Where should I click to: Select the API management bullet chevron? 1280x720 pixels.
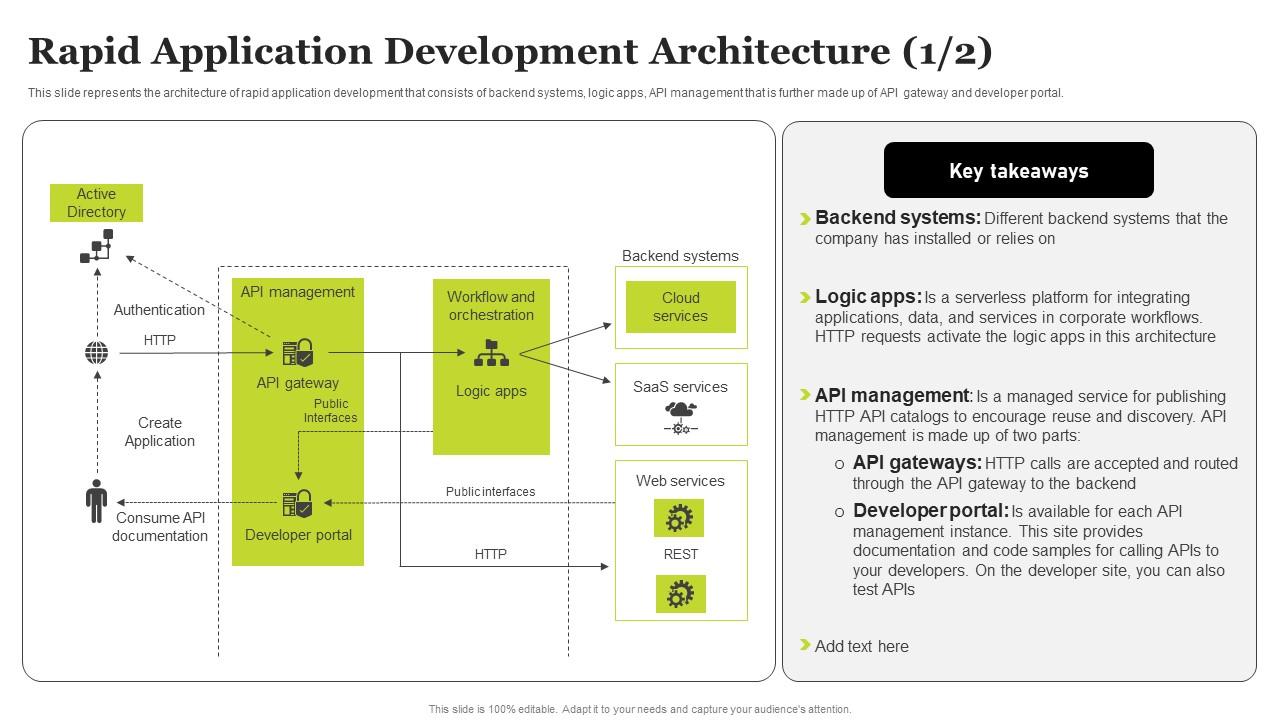[x=805, y=396]
